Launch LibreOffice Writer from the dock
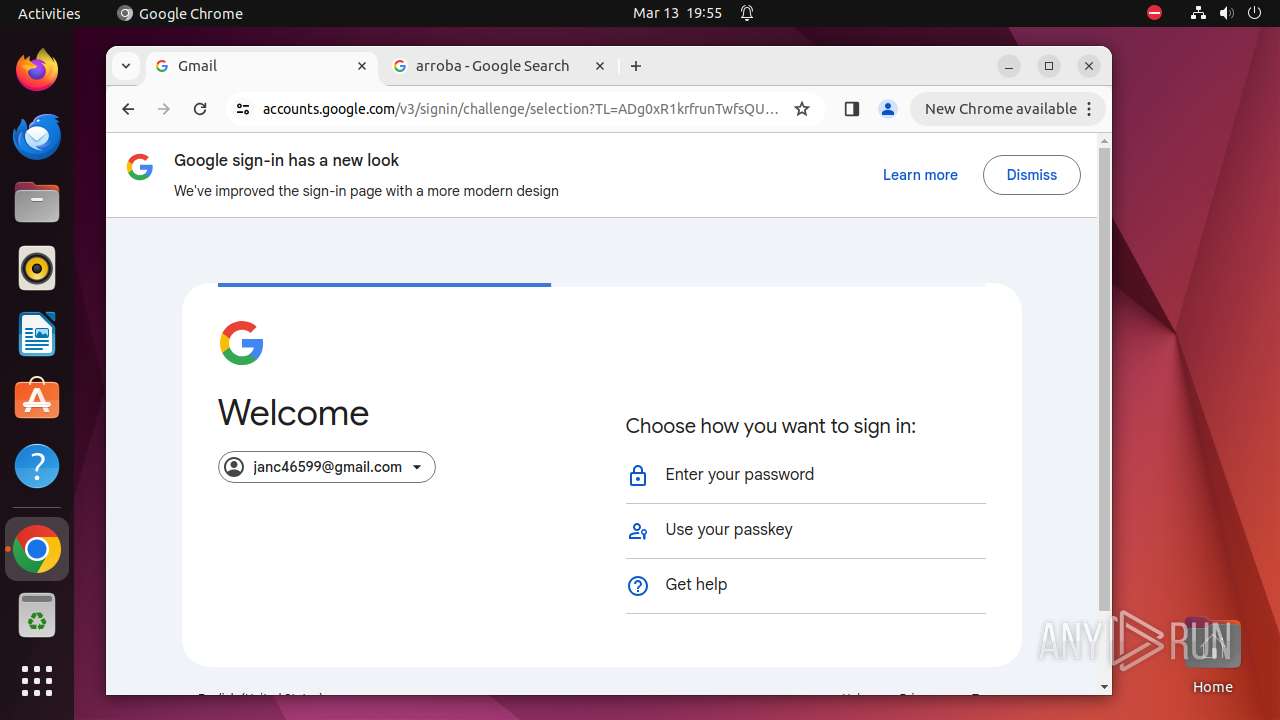The height and width of the screenshot is (720, 1280). (x=37, y=334)
